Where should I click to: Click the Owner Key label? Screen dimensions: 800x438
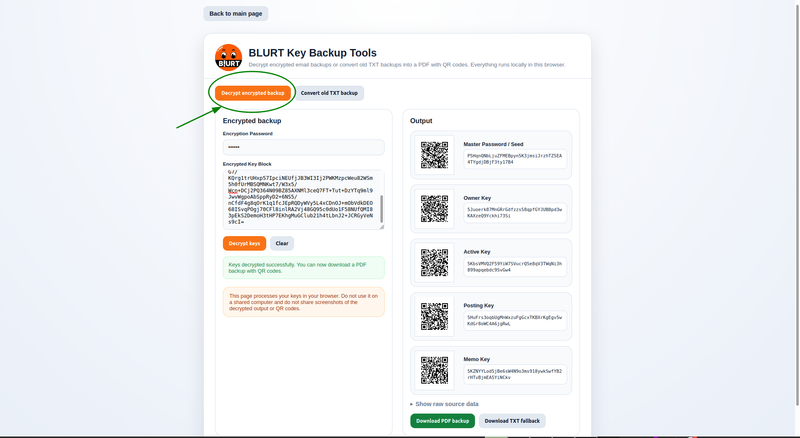[477, 198]
